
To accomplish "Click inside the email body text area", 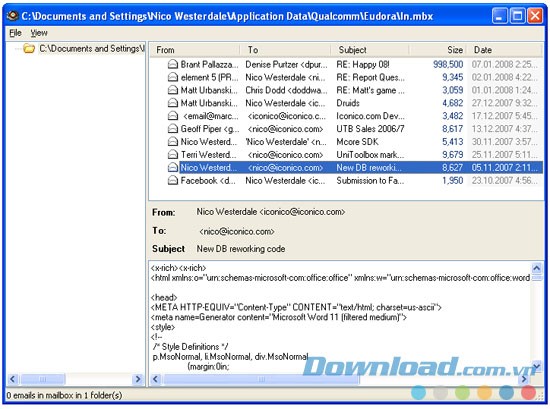I will coord(340,317).
